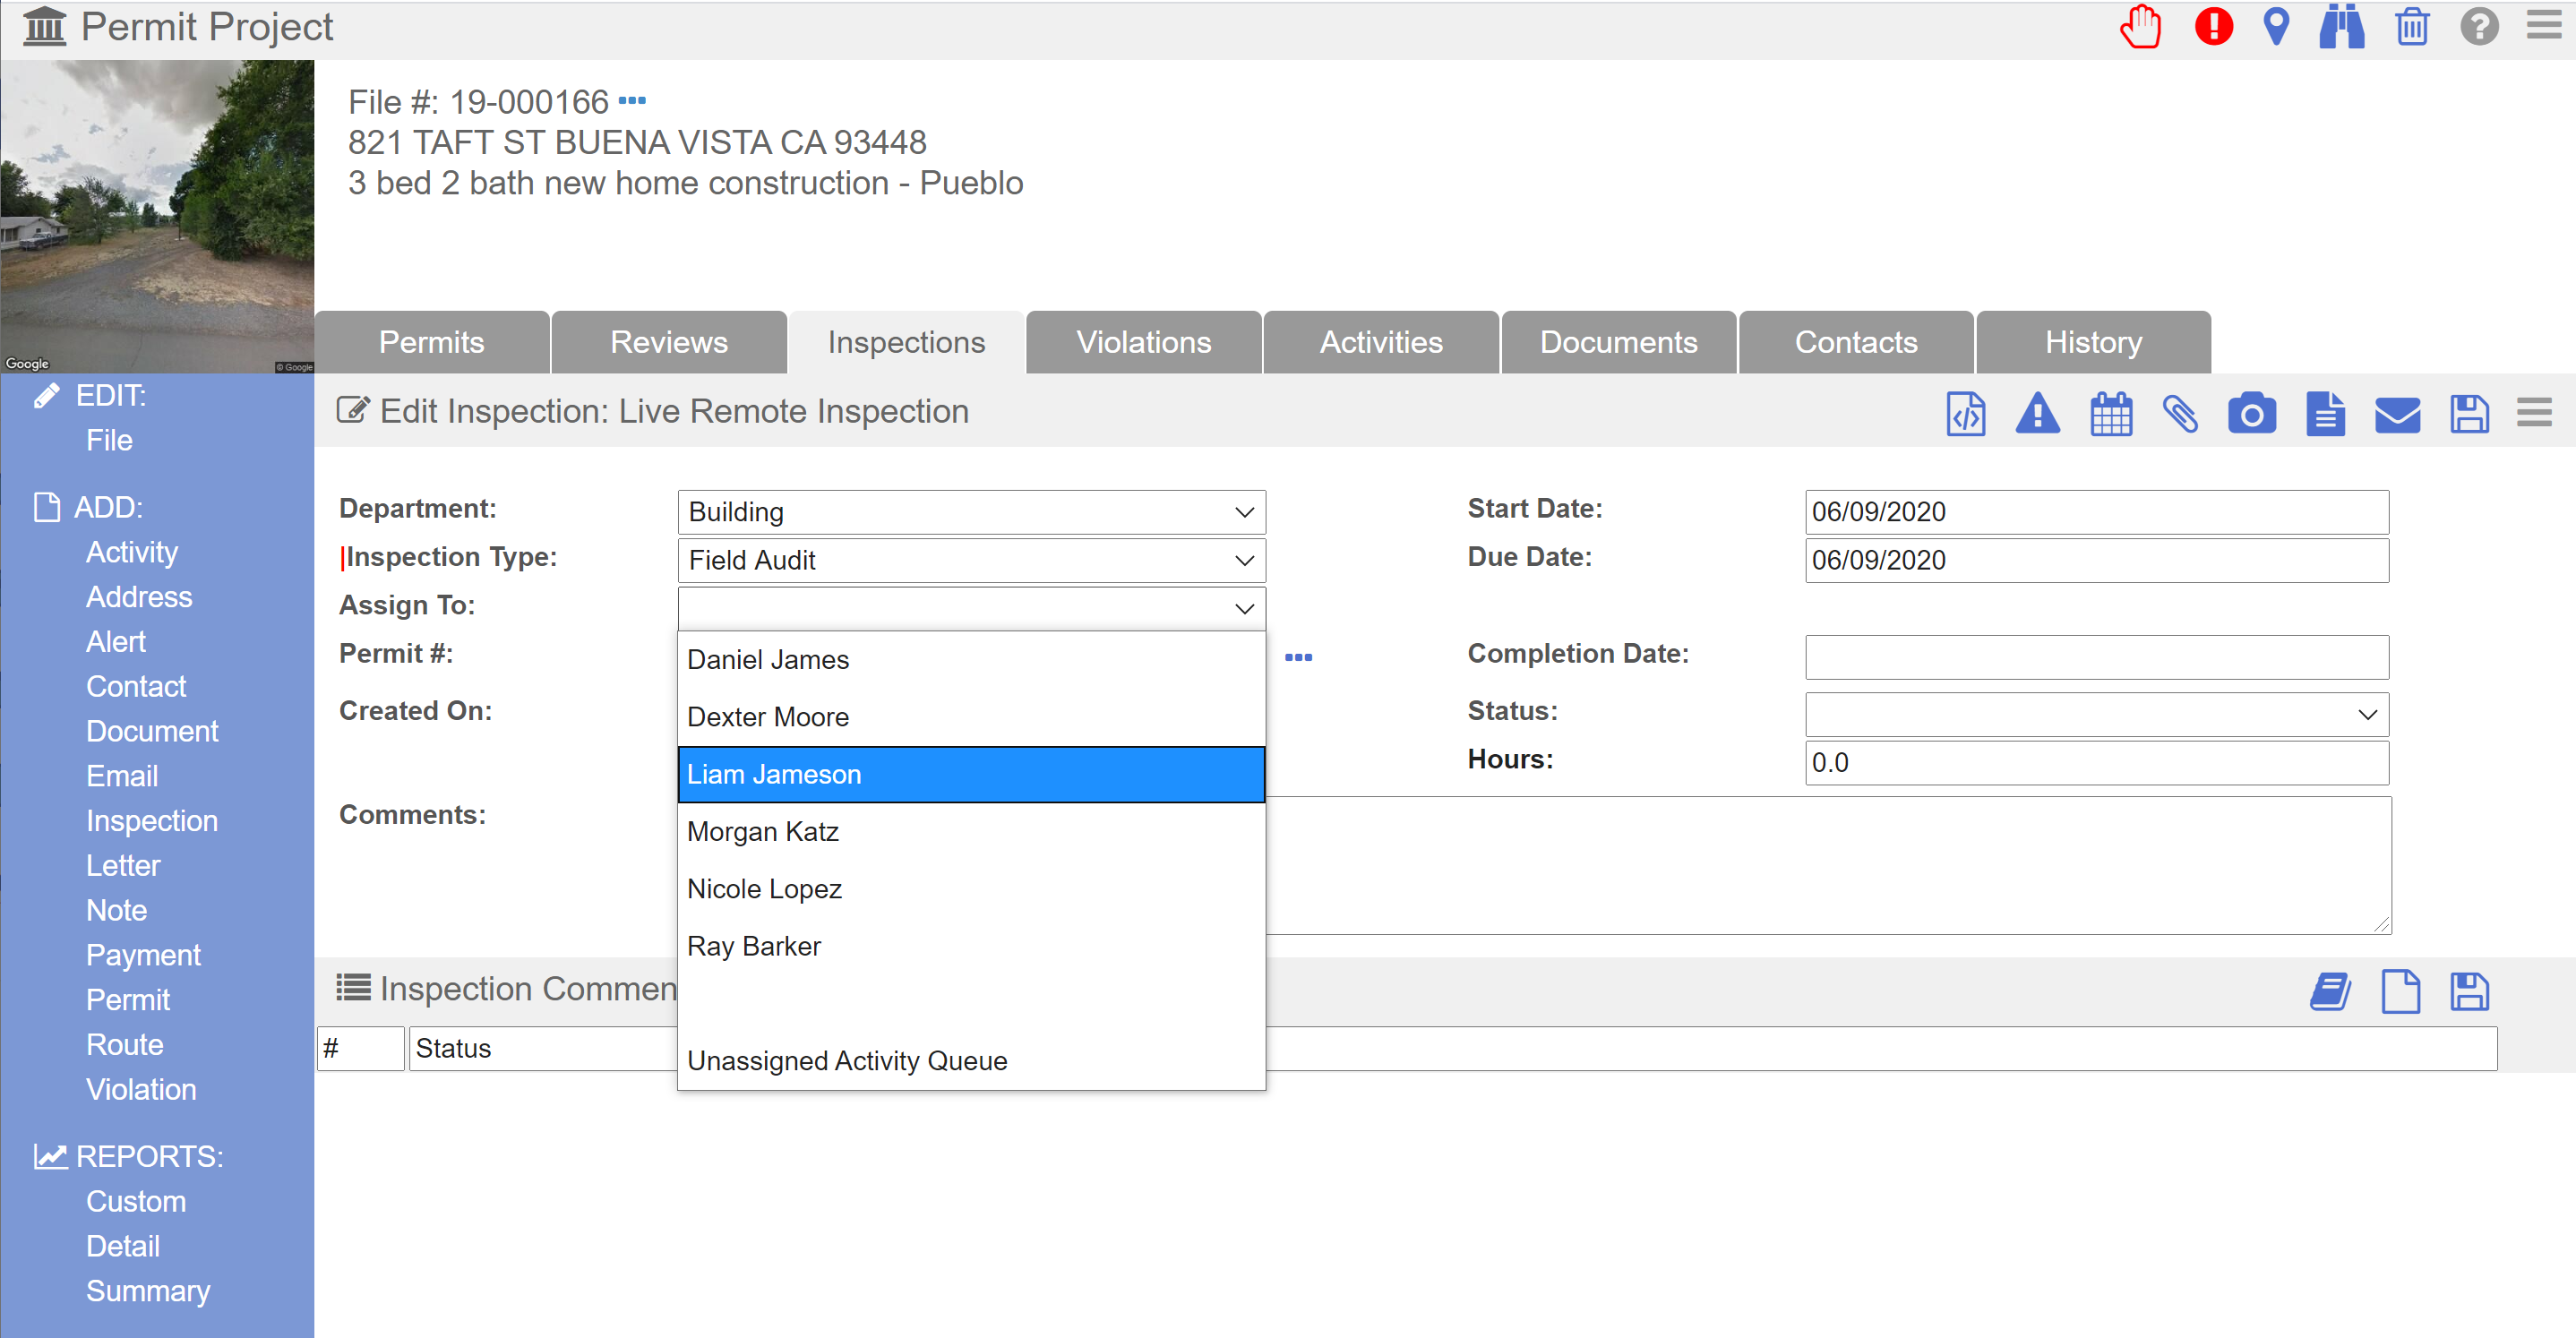This screenshot has height=1338, width=2576.
Task: Switch to the Violations tab
Action: coord(1143,342)
